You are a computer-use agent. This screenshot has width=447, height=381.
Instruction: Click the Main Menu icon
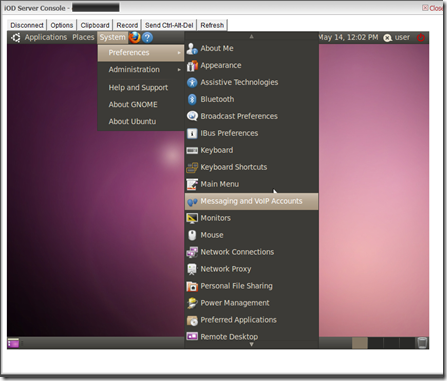click(x=192, y=184)
